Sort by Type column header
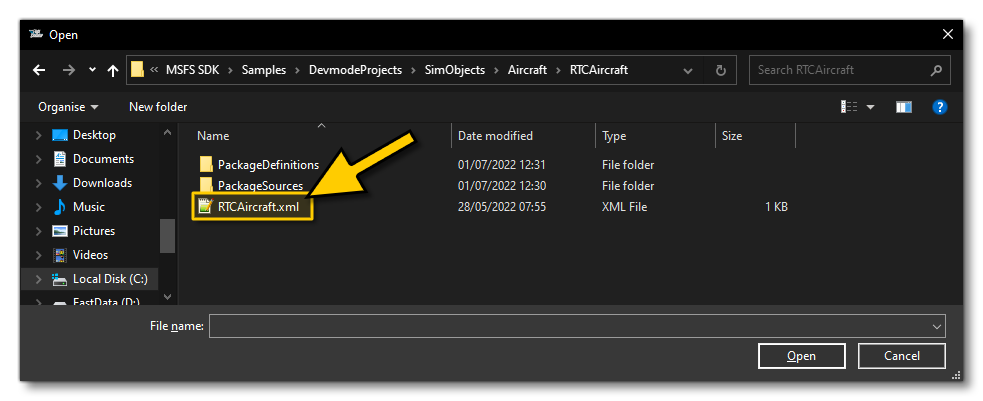This screenshot has width=983, height=401. [614, 136]
